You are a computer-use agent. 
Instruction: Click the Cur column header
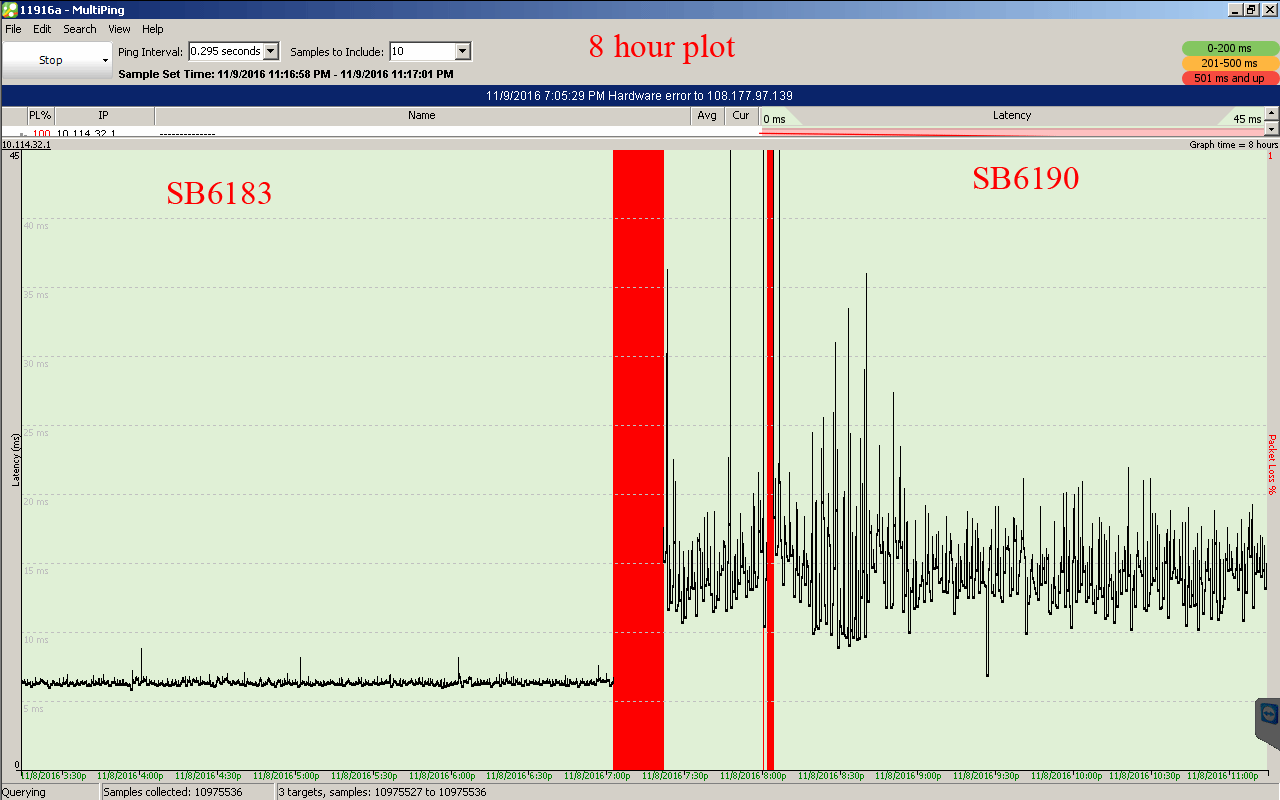coord(741,116)
